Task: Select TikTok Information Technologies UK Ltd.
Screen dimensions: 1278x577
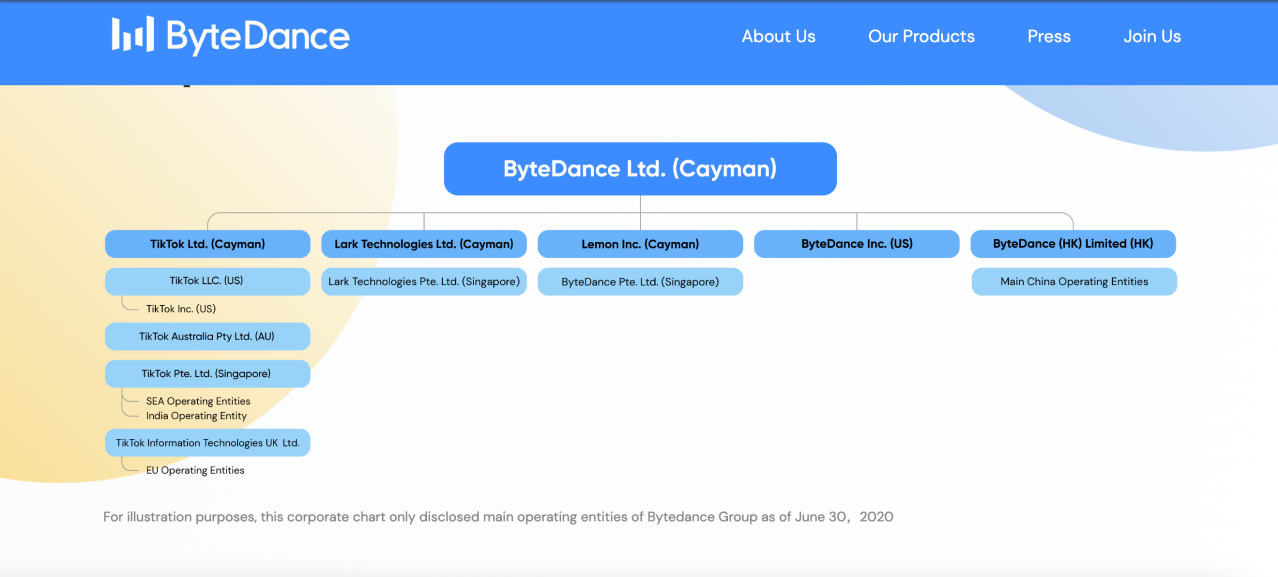Action: click(x=207, y=443)
